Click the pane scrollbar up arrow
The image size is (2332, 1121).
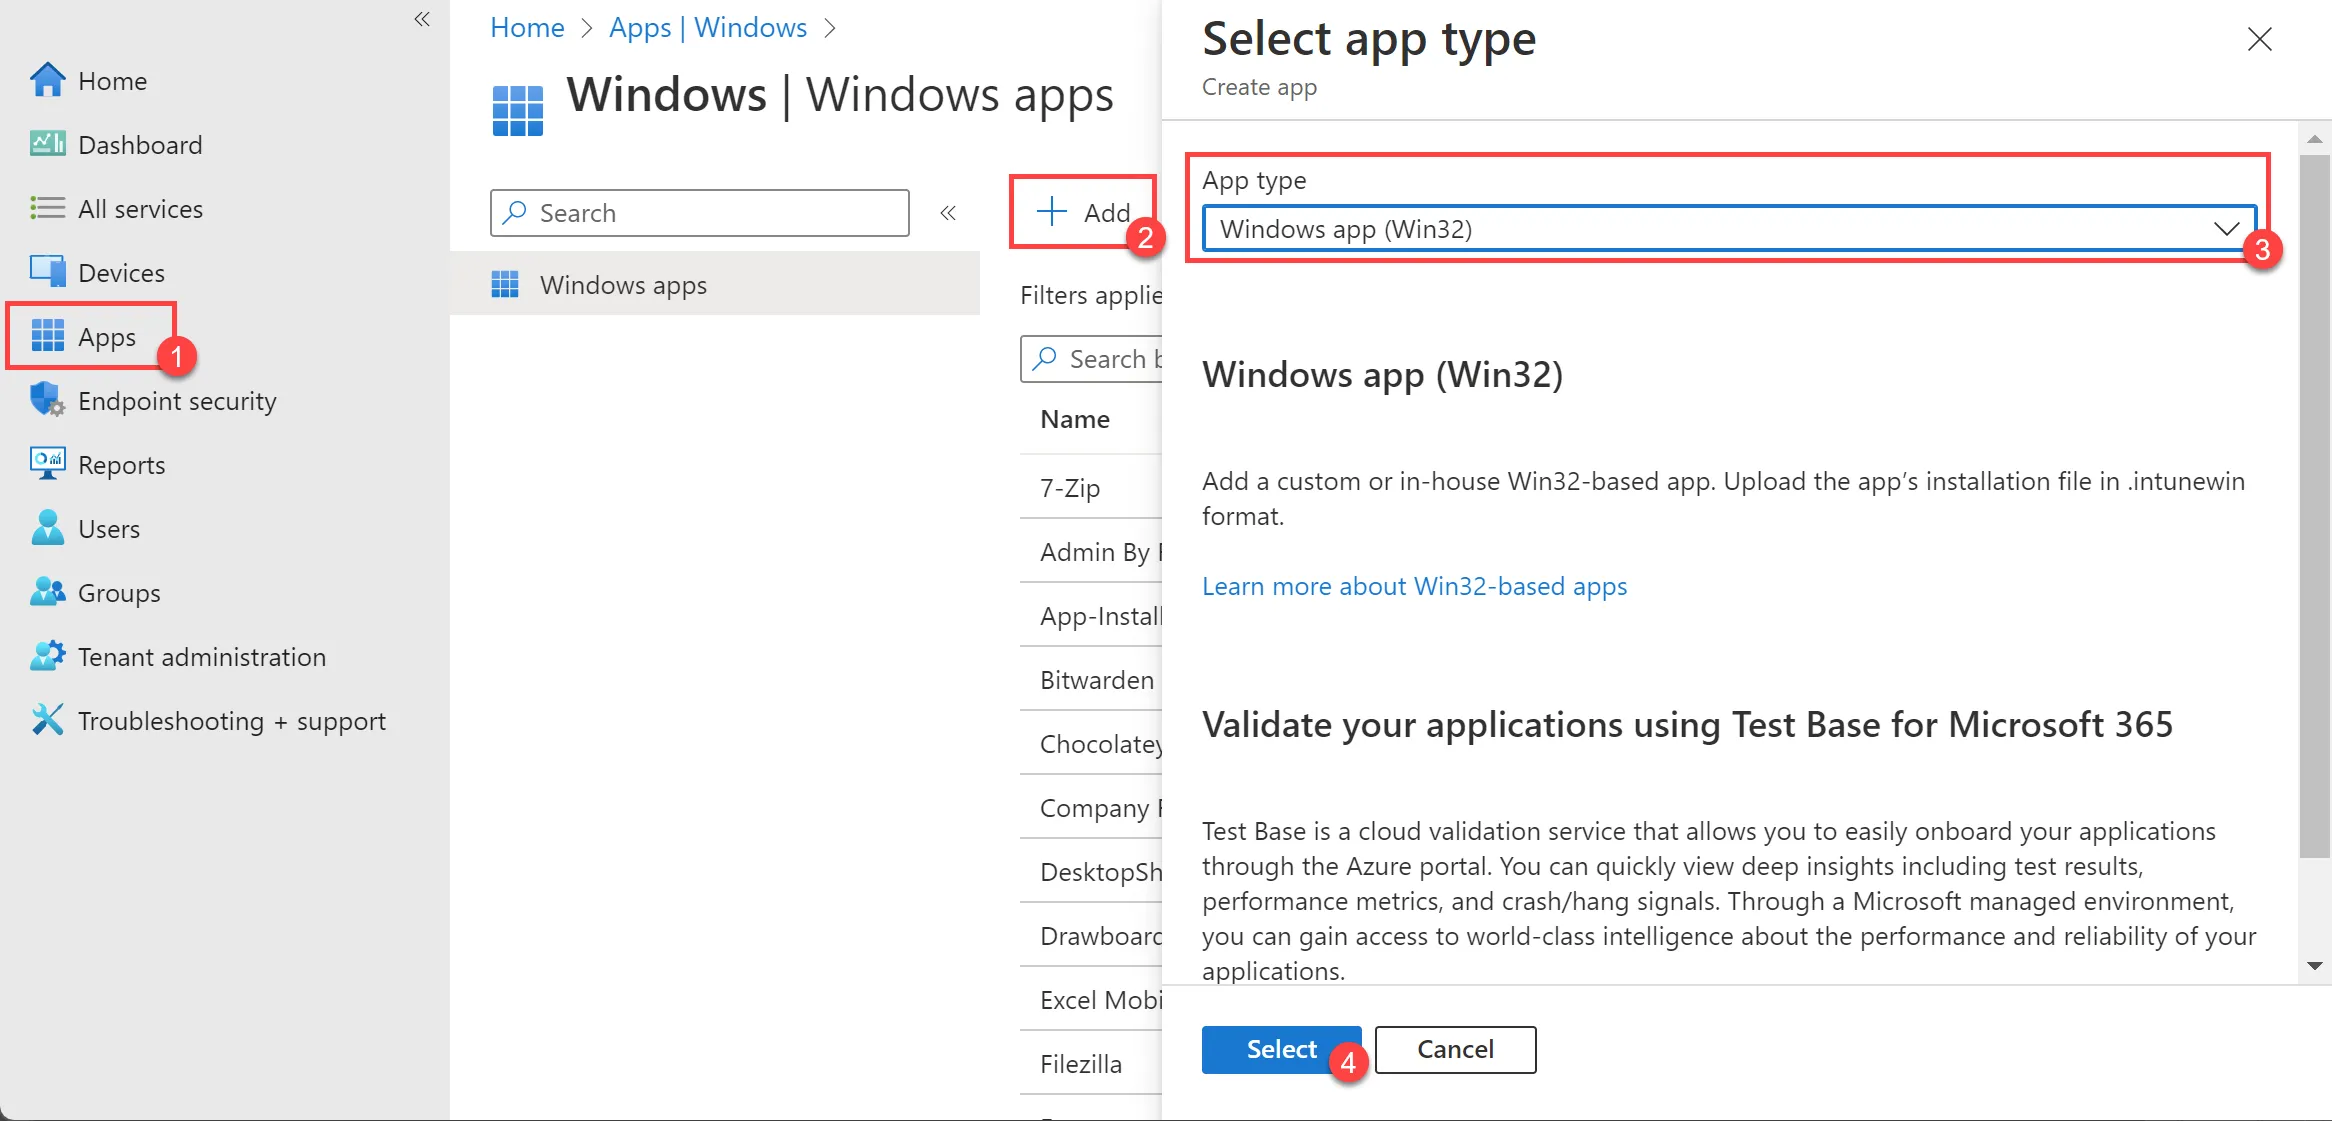[x=2315, y=139]
